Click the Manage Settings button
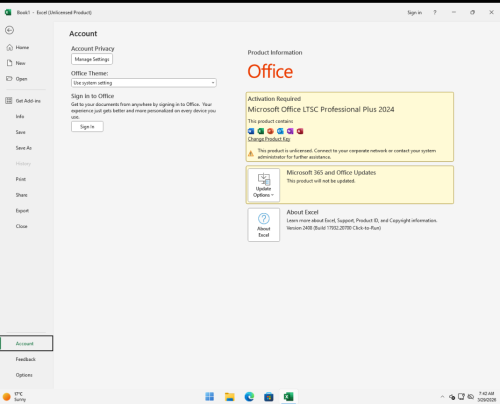Image resolution: width=500 pixels, height=404 pixels. [x=92, y=59]
